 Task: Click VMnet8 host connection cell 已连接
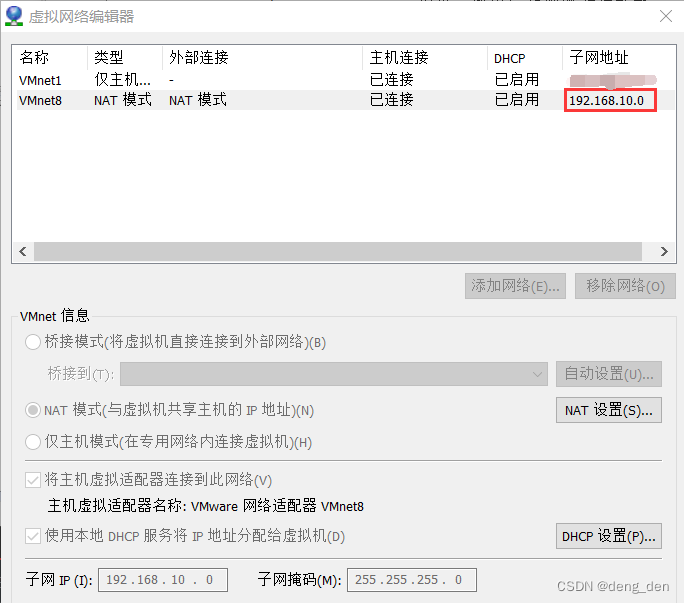[x=392, y=100]
